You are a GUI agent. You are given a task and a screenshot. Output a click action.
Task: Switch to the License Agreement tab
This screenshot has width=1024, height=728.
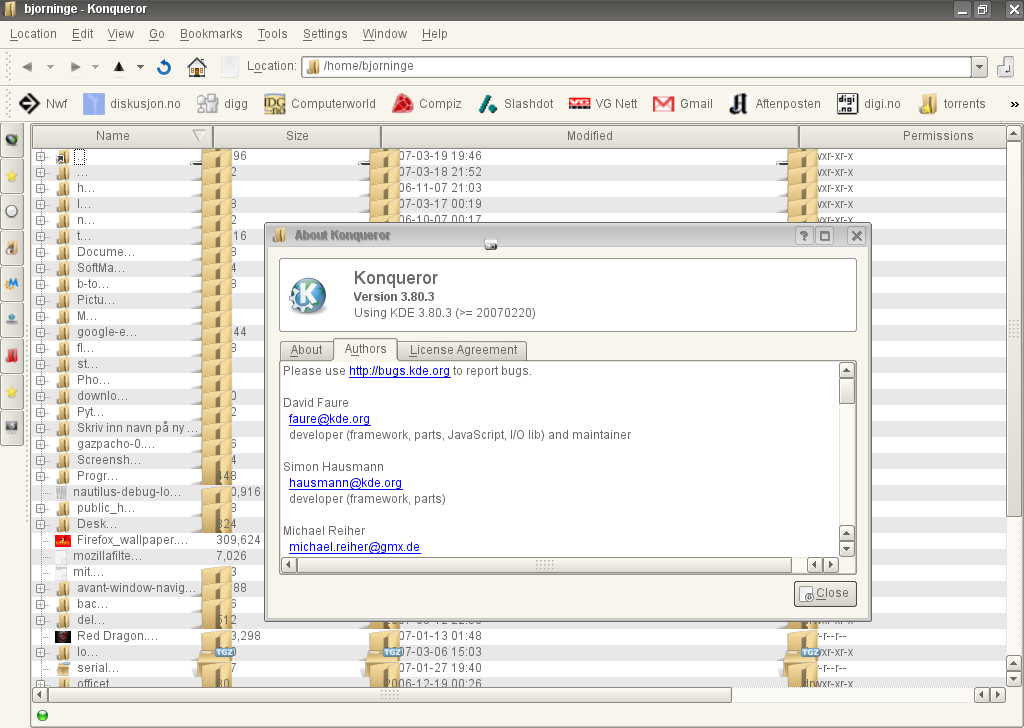click(463, 350)
